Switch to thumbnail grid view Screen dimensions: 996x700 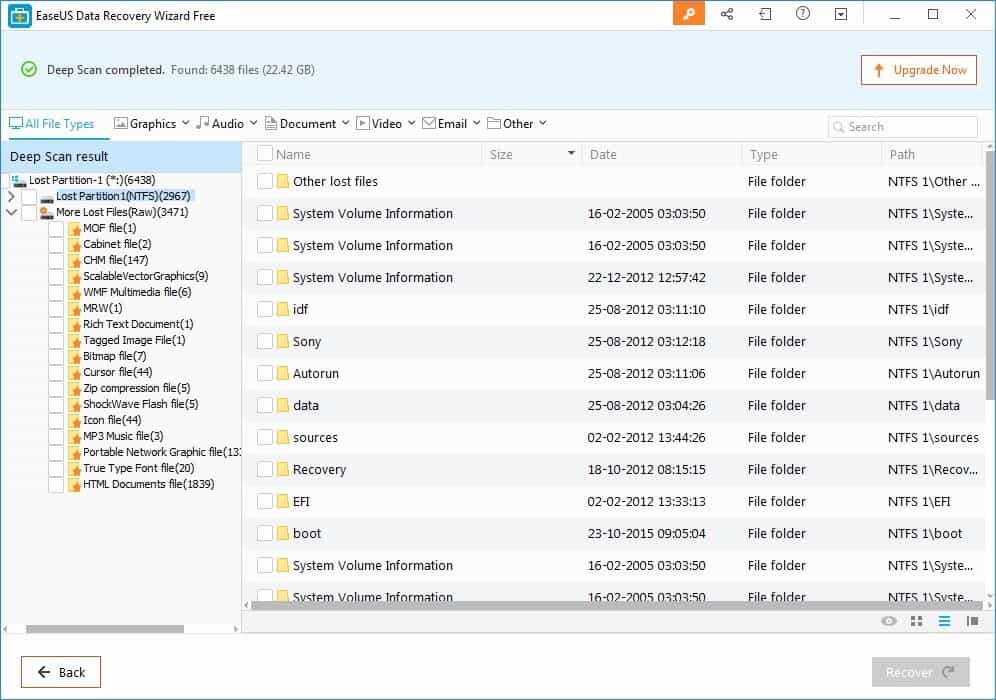pyautogui.click(x=916, y=621)
